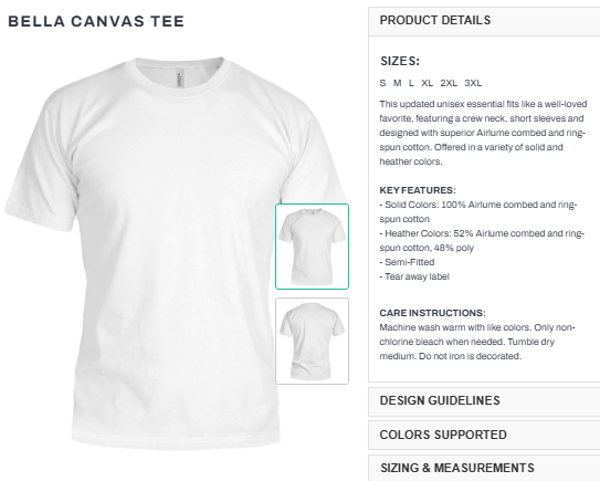Image resolution: width=600 pixels, height=481 pixels.
Task: Pick size L from the sizes row
Action: coord(411,83)
